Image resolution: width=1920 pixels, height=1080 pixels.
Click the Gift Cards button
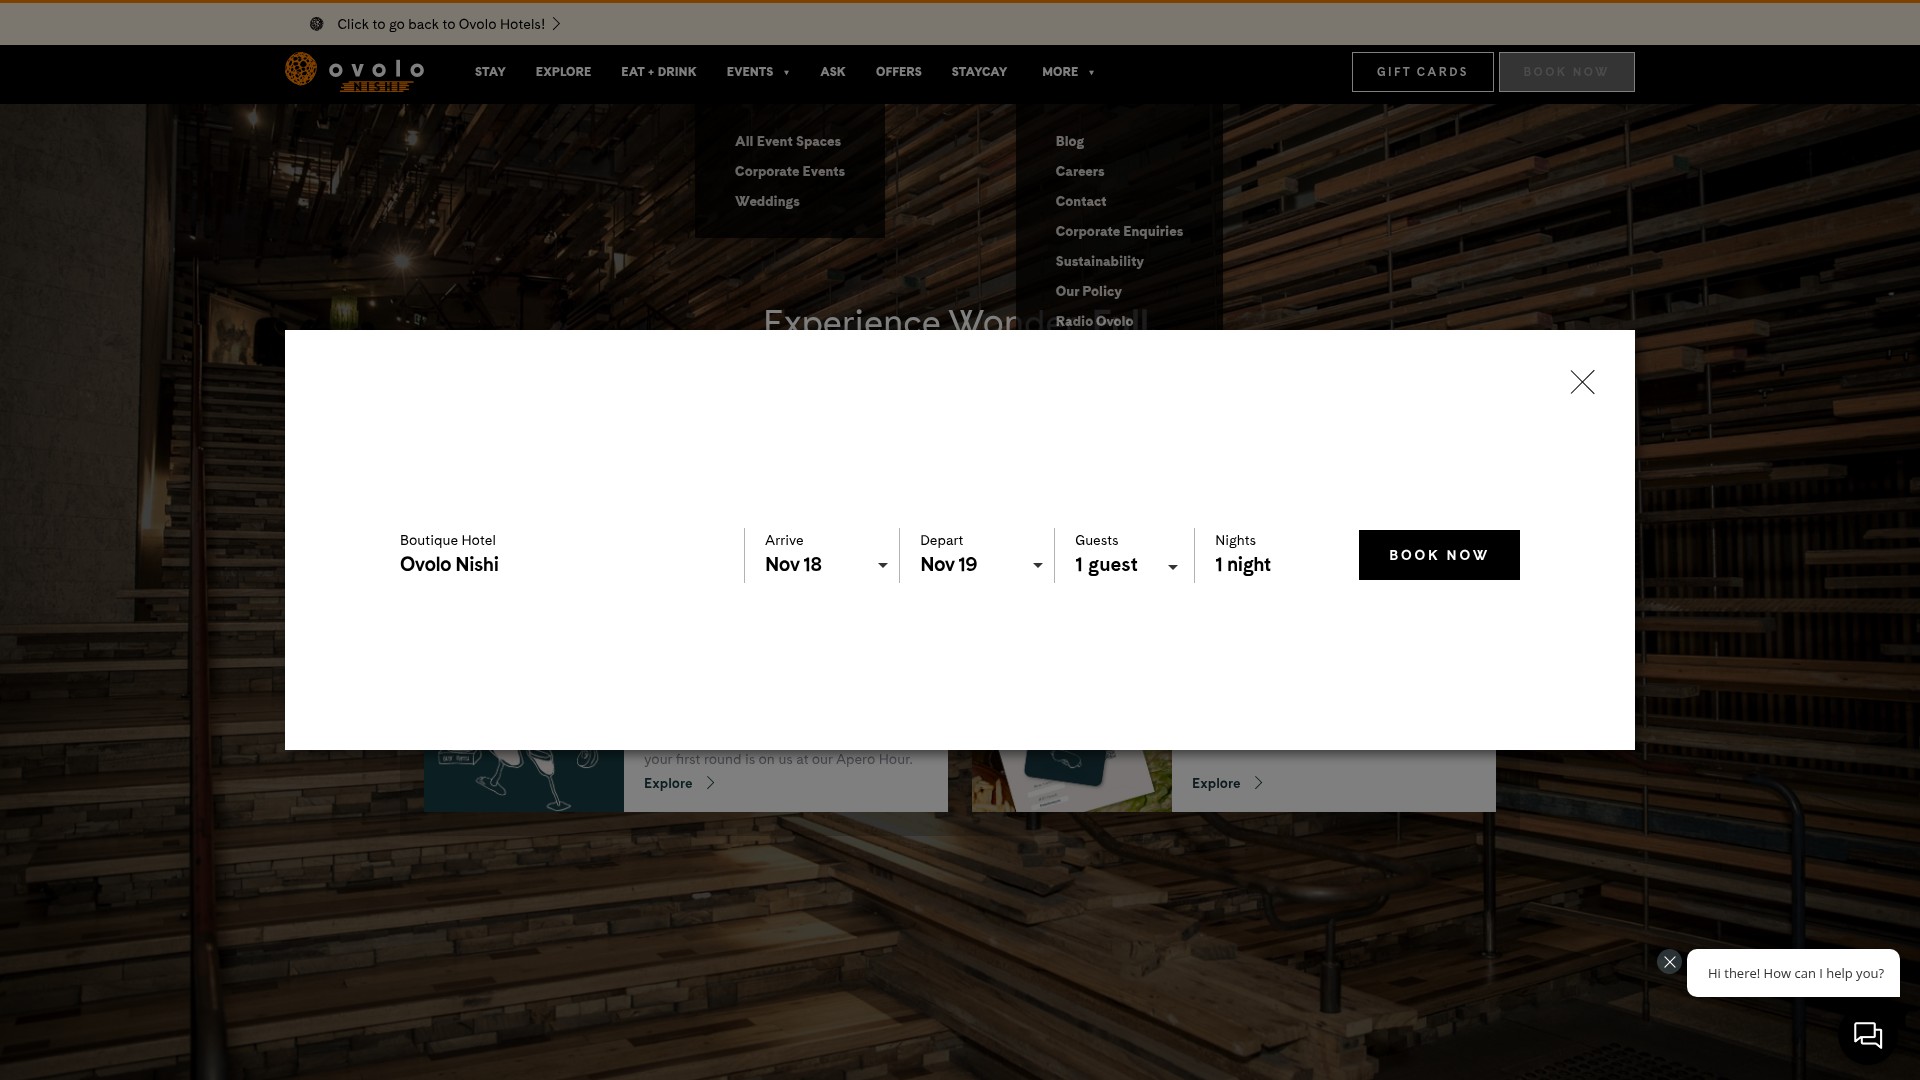1422,72
